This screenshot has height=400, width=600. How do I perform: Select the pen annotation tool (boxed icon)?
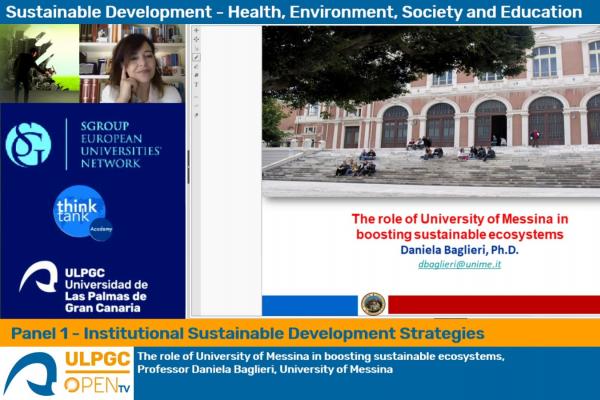(x=196, y=57)
